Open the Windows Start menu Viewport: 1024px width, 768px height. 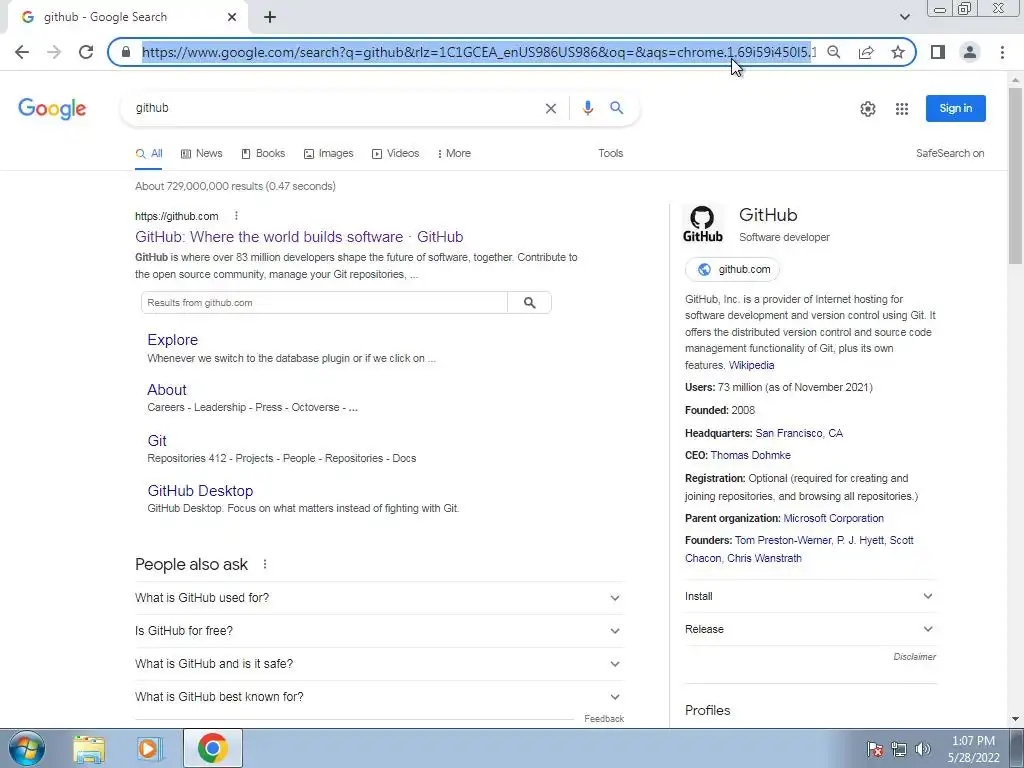click(27, 748)
